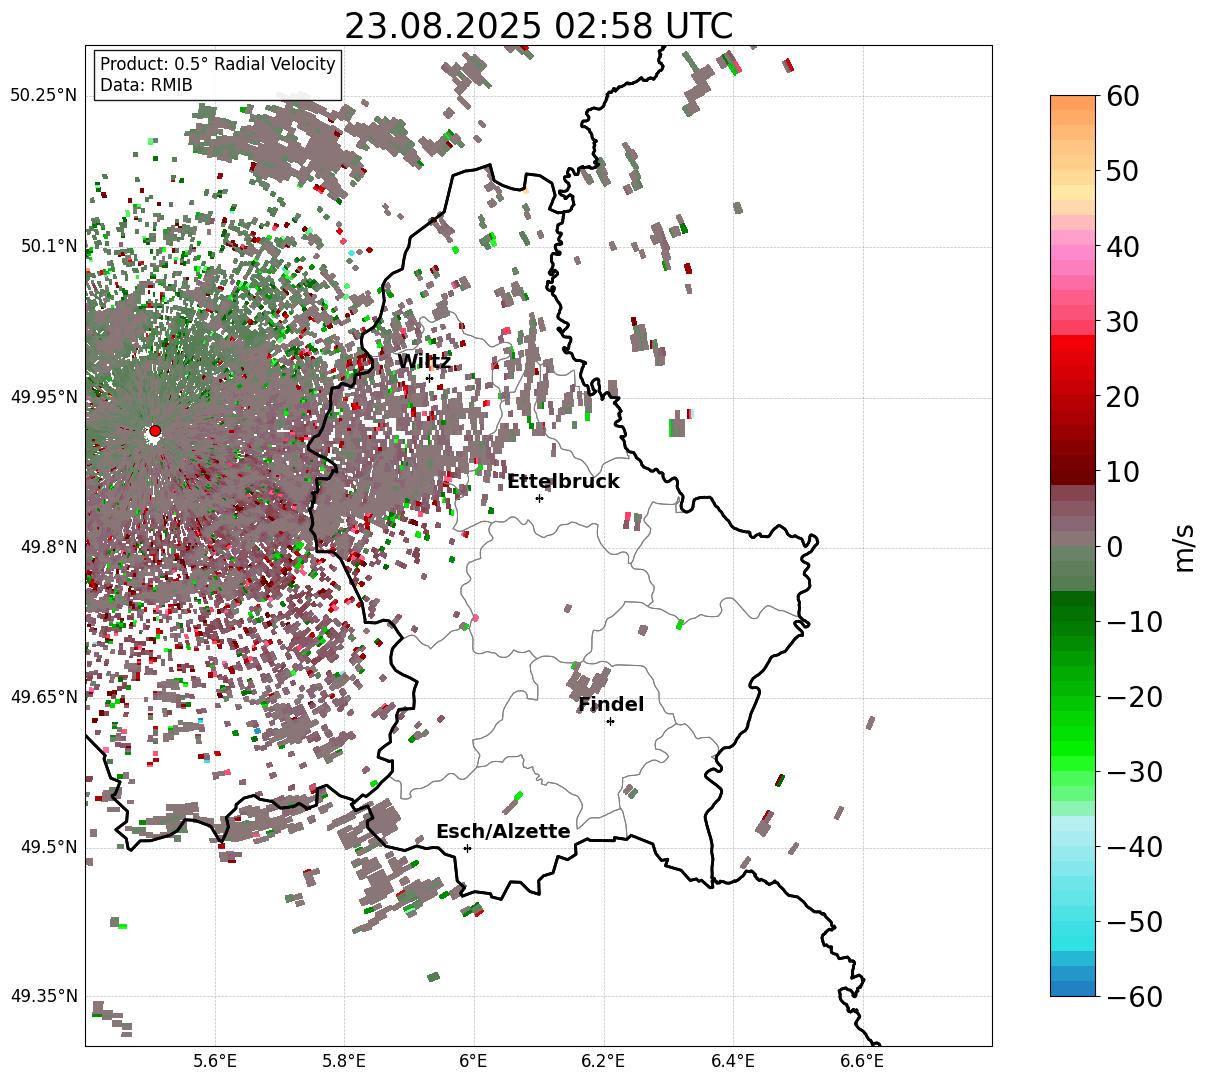Click the colorbar value 20
The width and height of the screenshot is (1207, 1081).
click(x=1122, y=396)
